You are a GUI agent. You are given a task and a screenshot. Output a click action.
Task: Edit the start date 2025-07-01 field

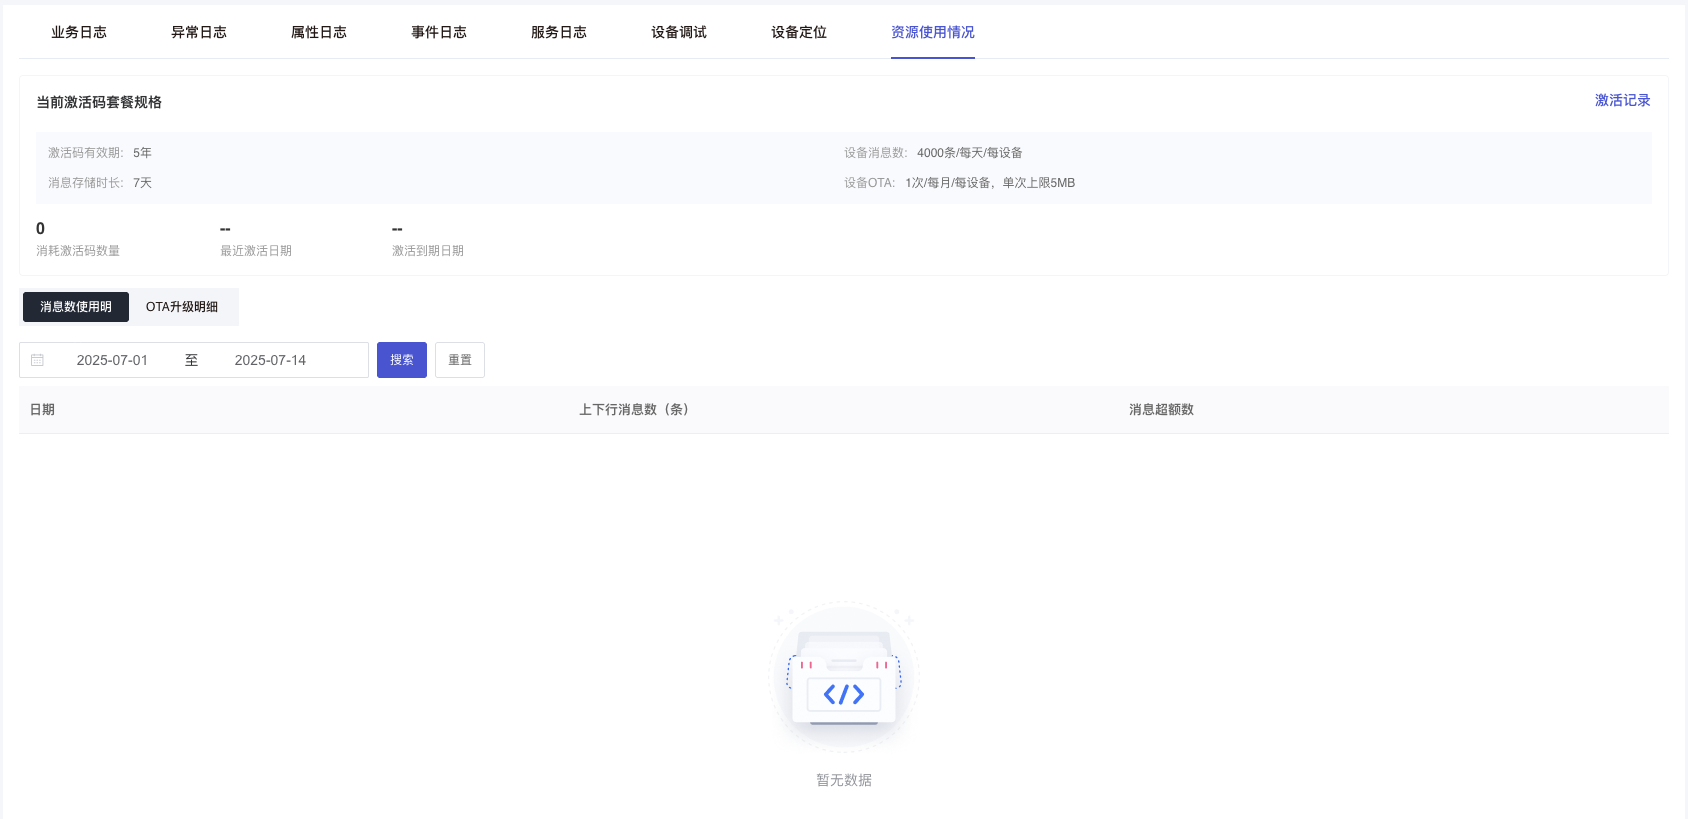(112, 360)
